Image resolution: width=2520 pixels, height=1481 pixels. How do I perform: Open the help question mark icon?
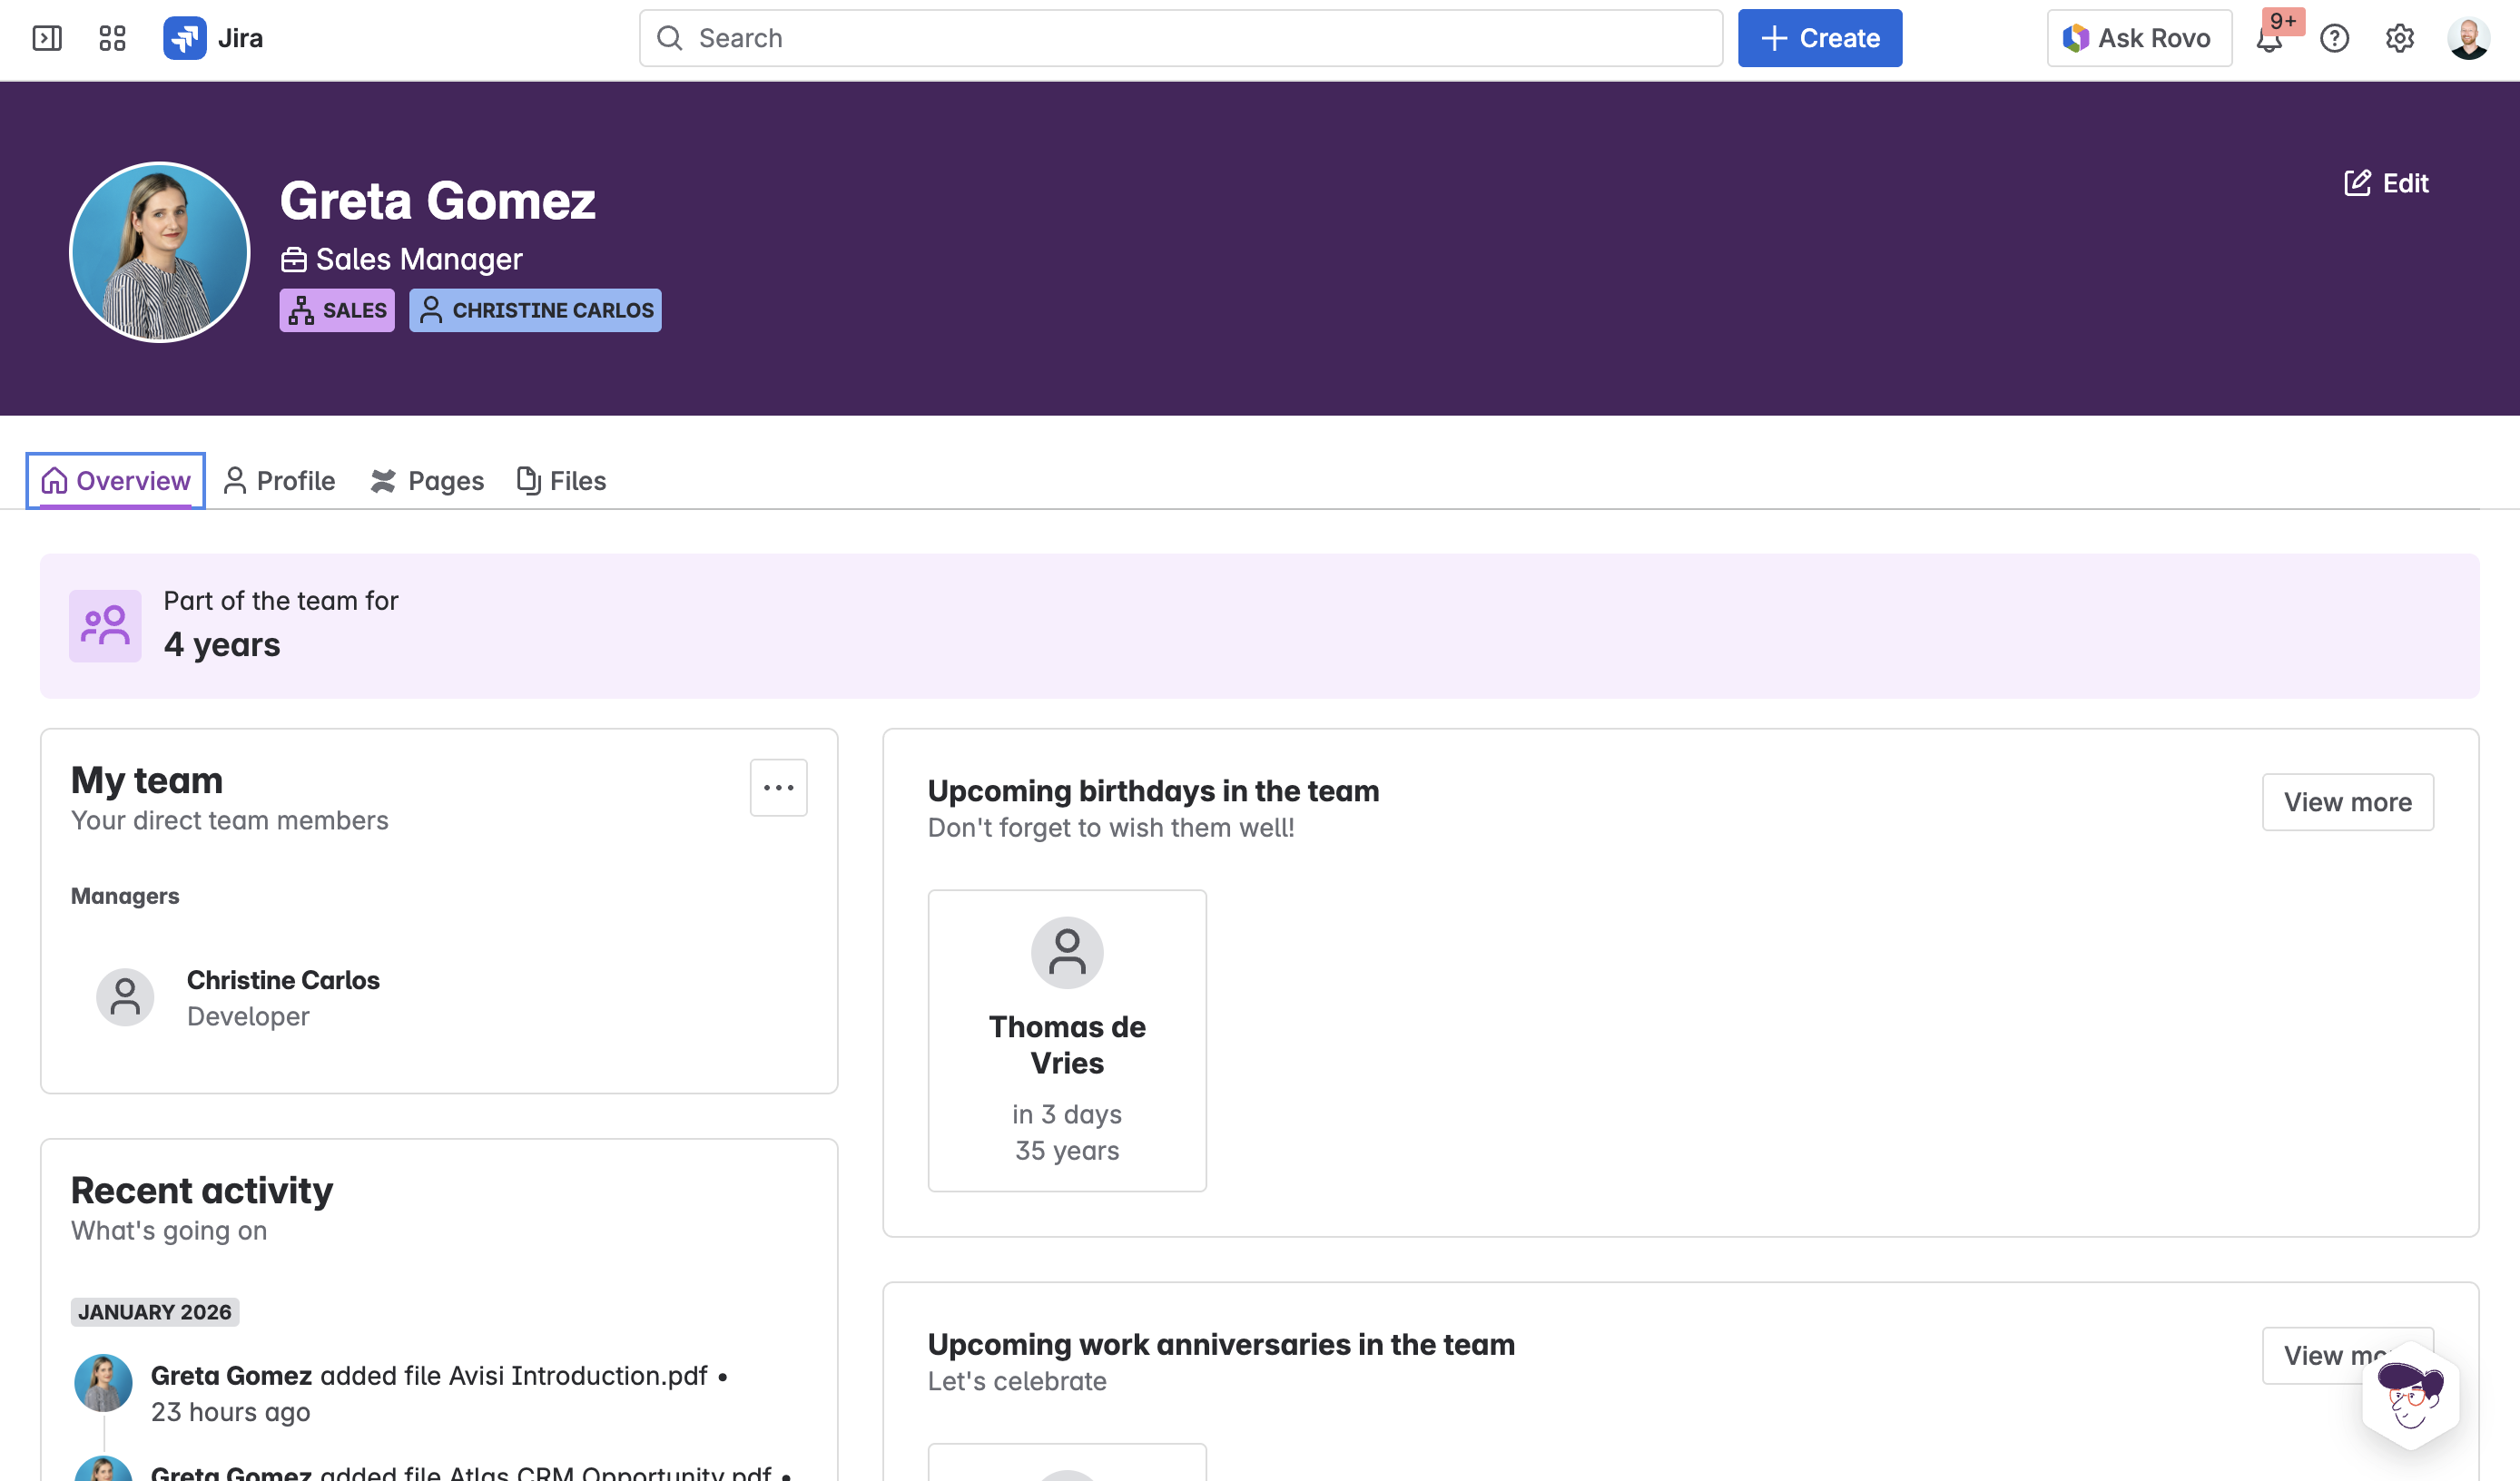point(2334,38)
